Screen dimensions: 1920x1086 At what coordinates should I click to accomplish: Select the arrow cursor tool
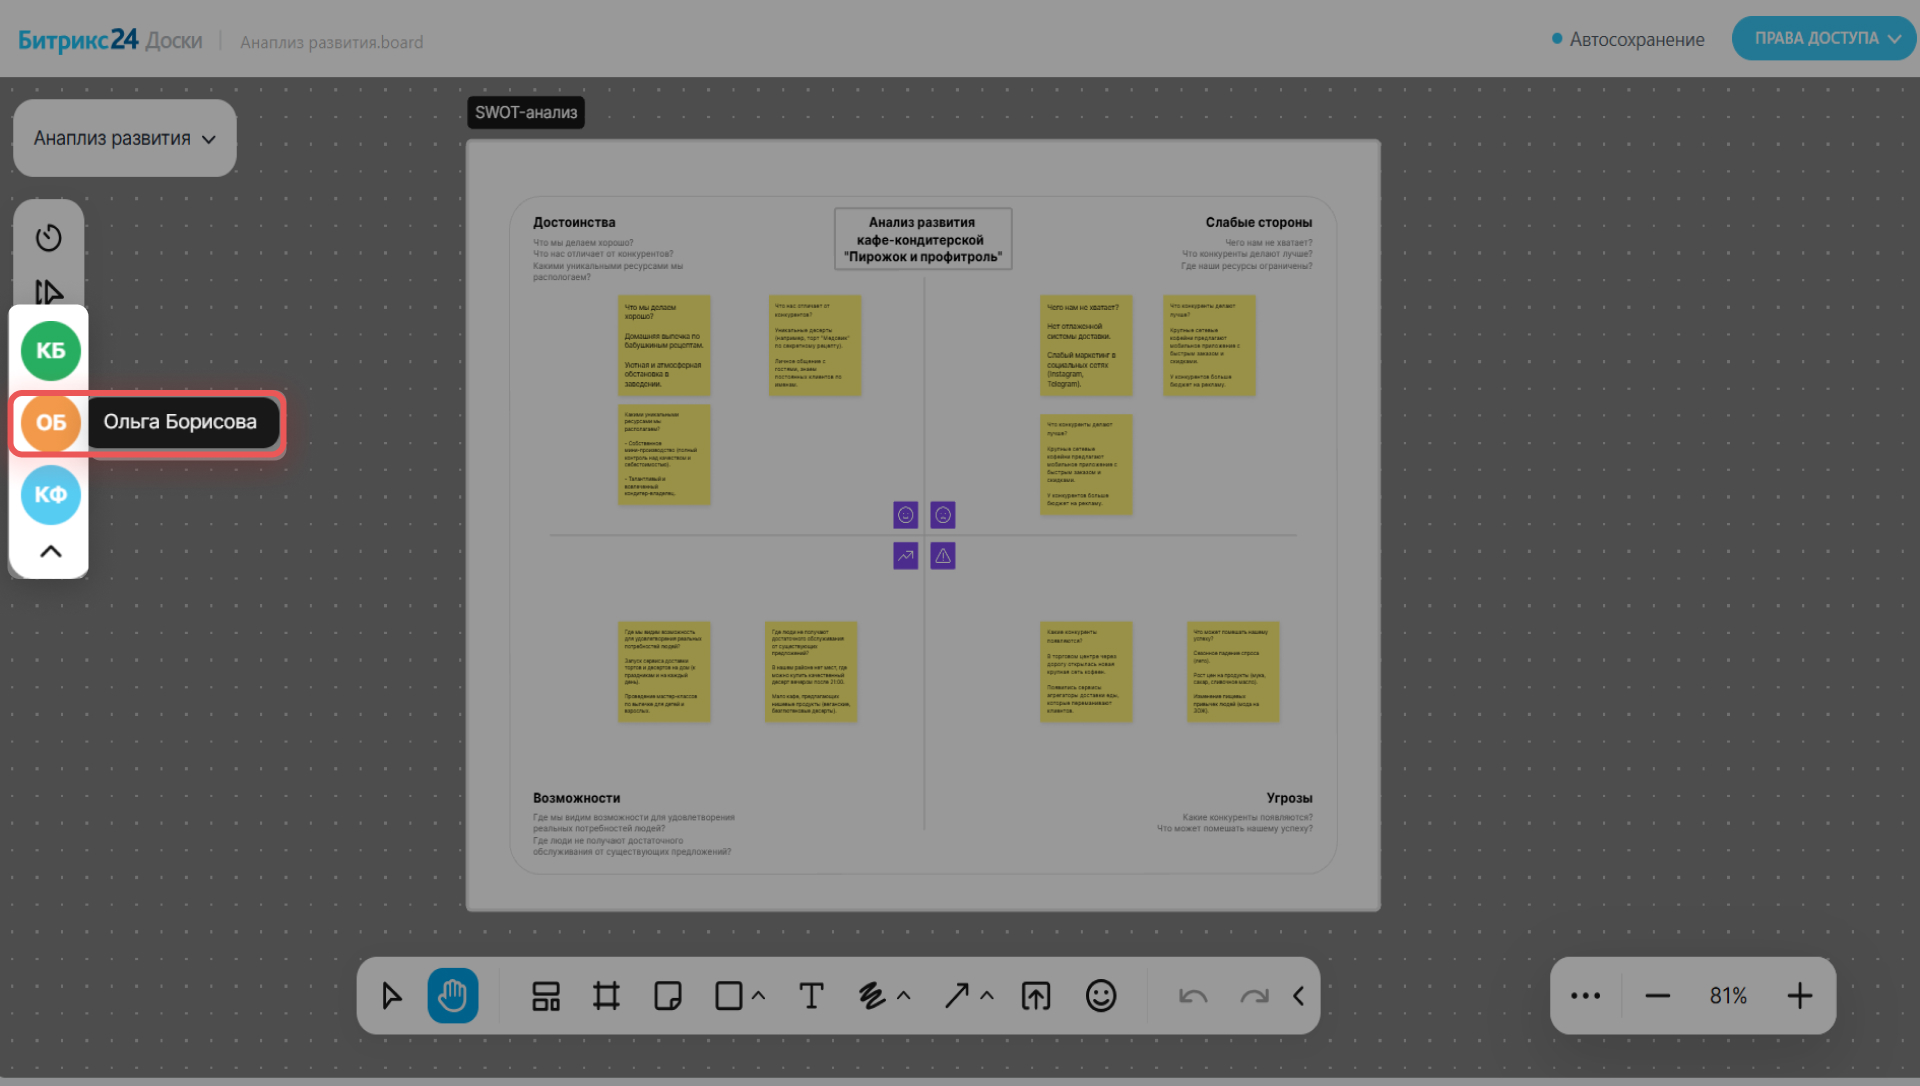[392, 996]
